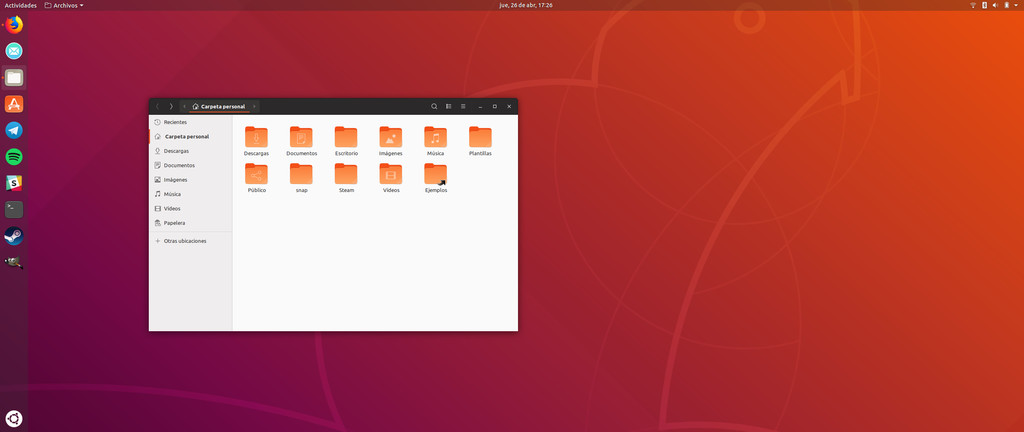Toggle list view in the Files header
The image size is (1024, 432).
(449, 106)
